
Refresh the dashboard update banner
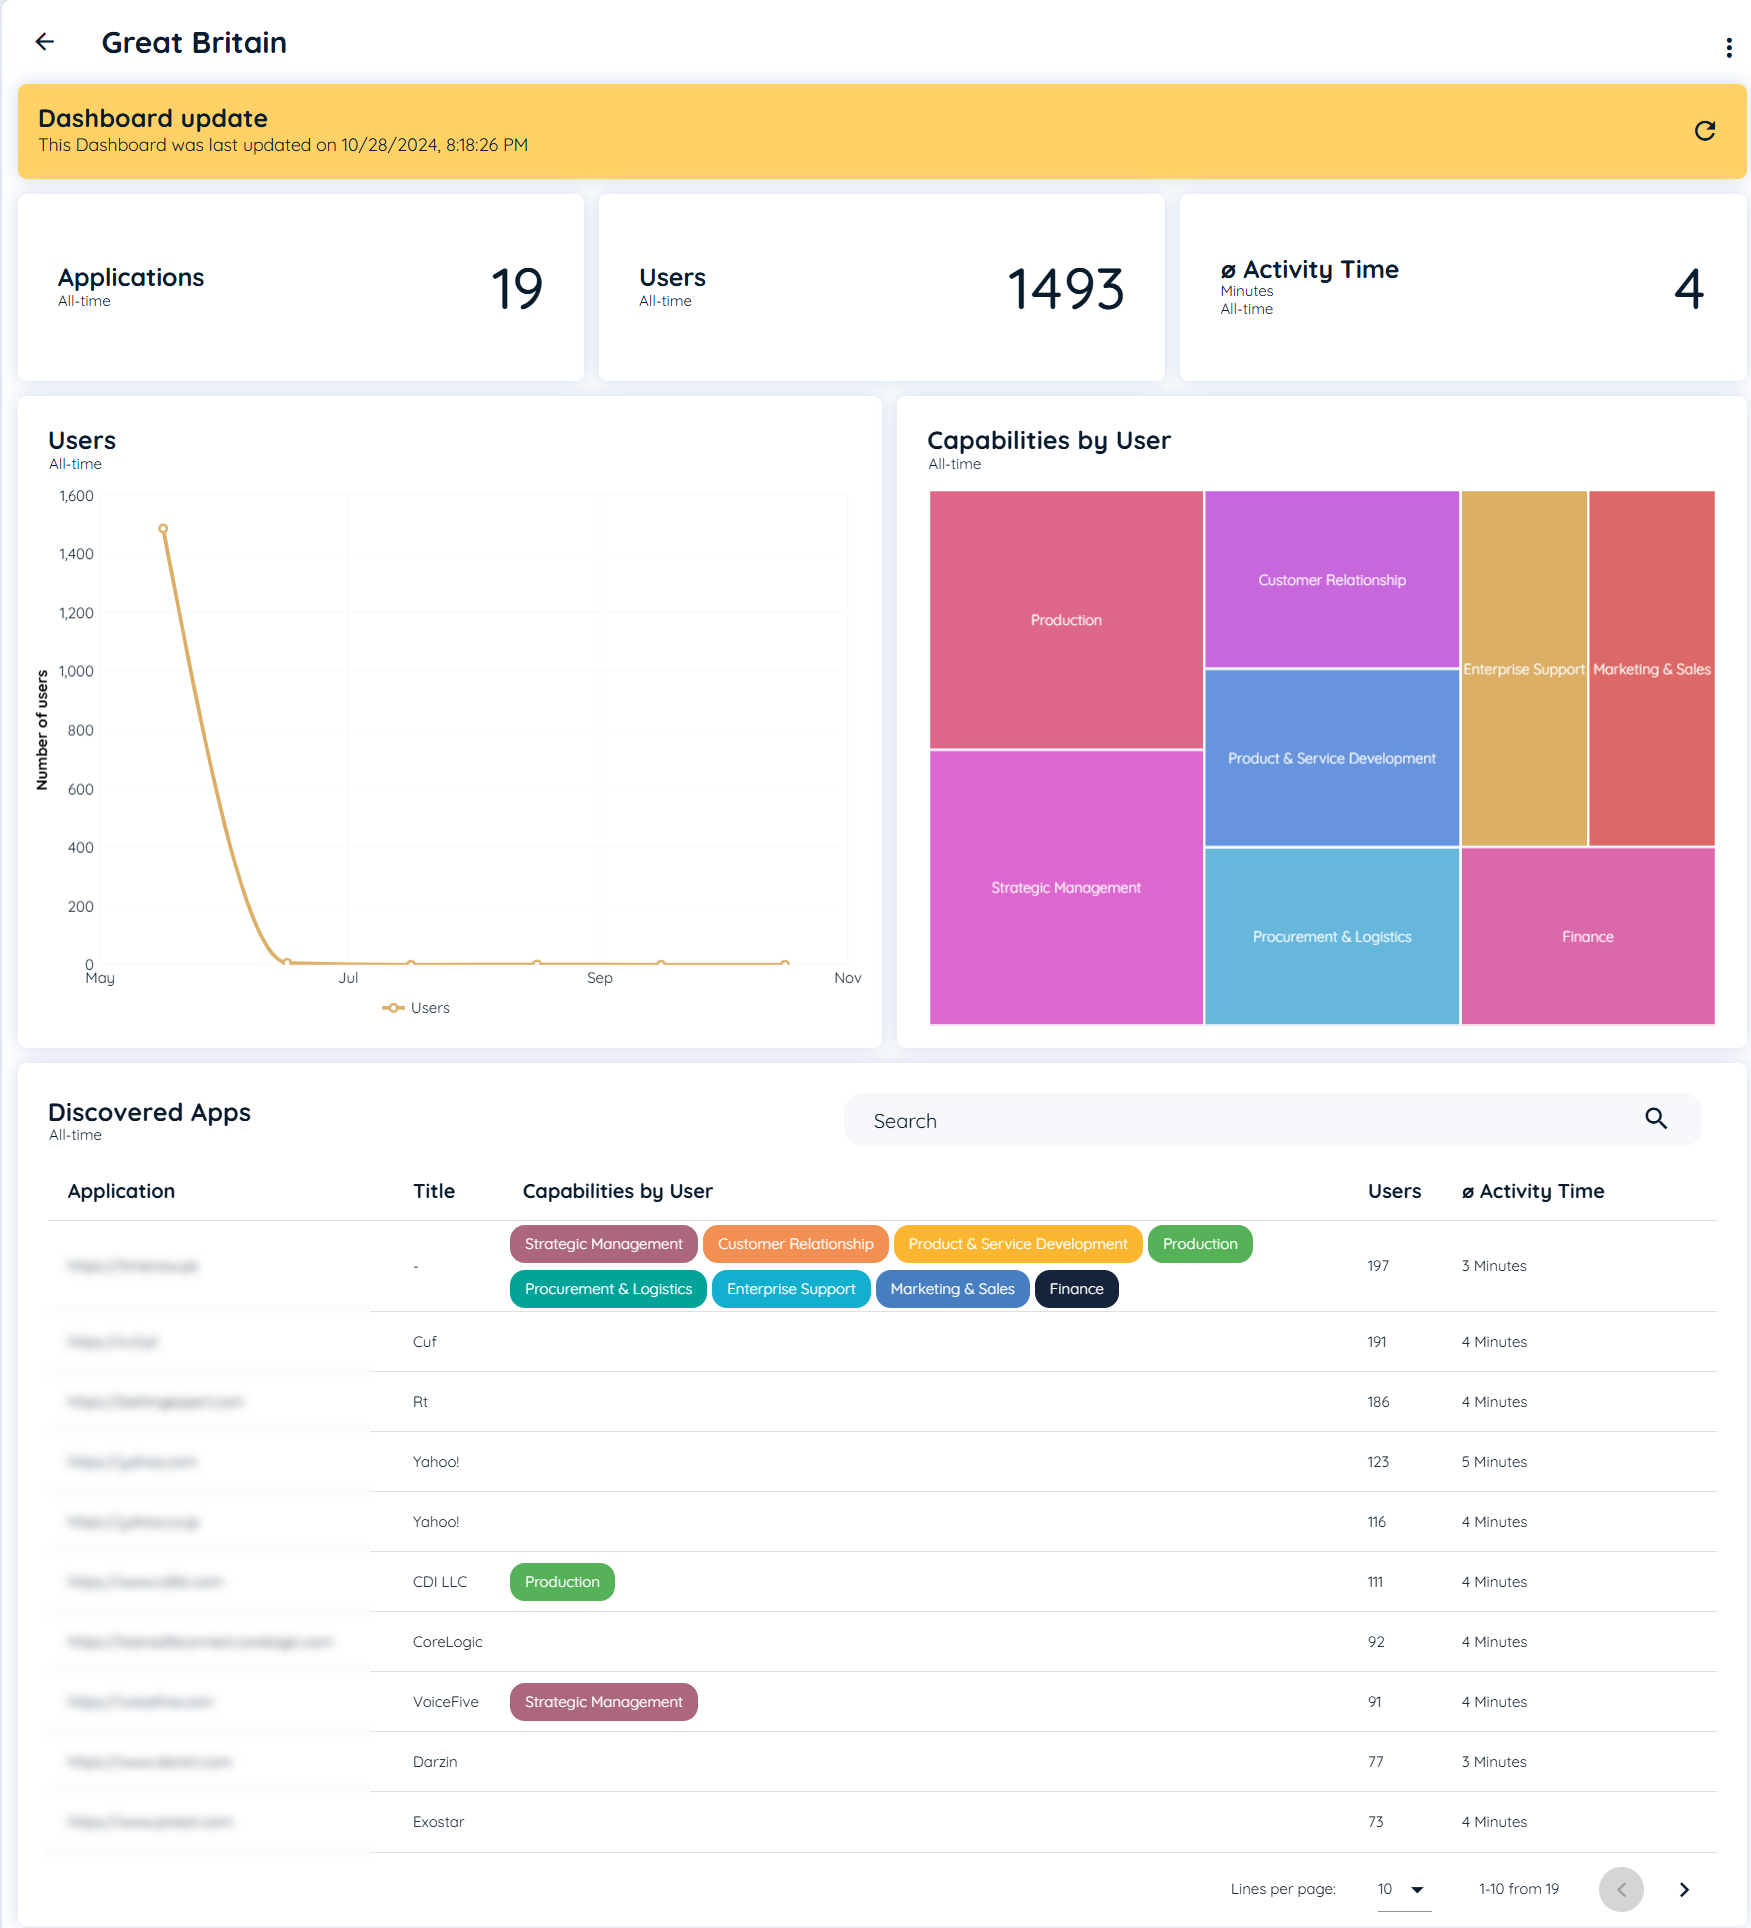pos(1705,131)
